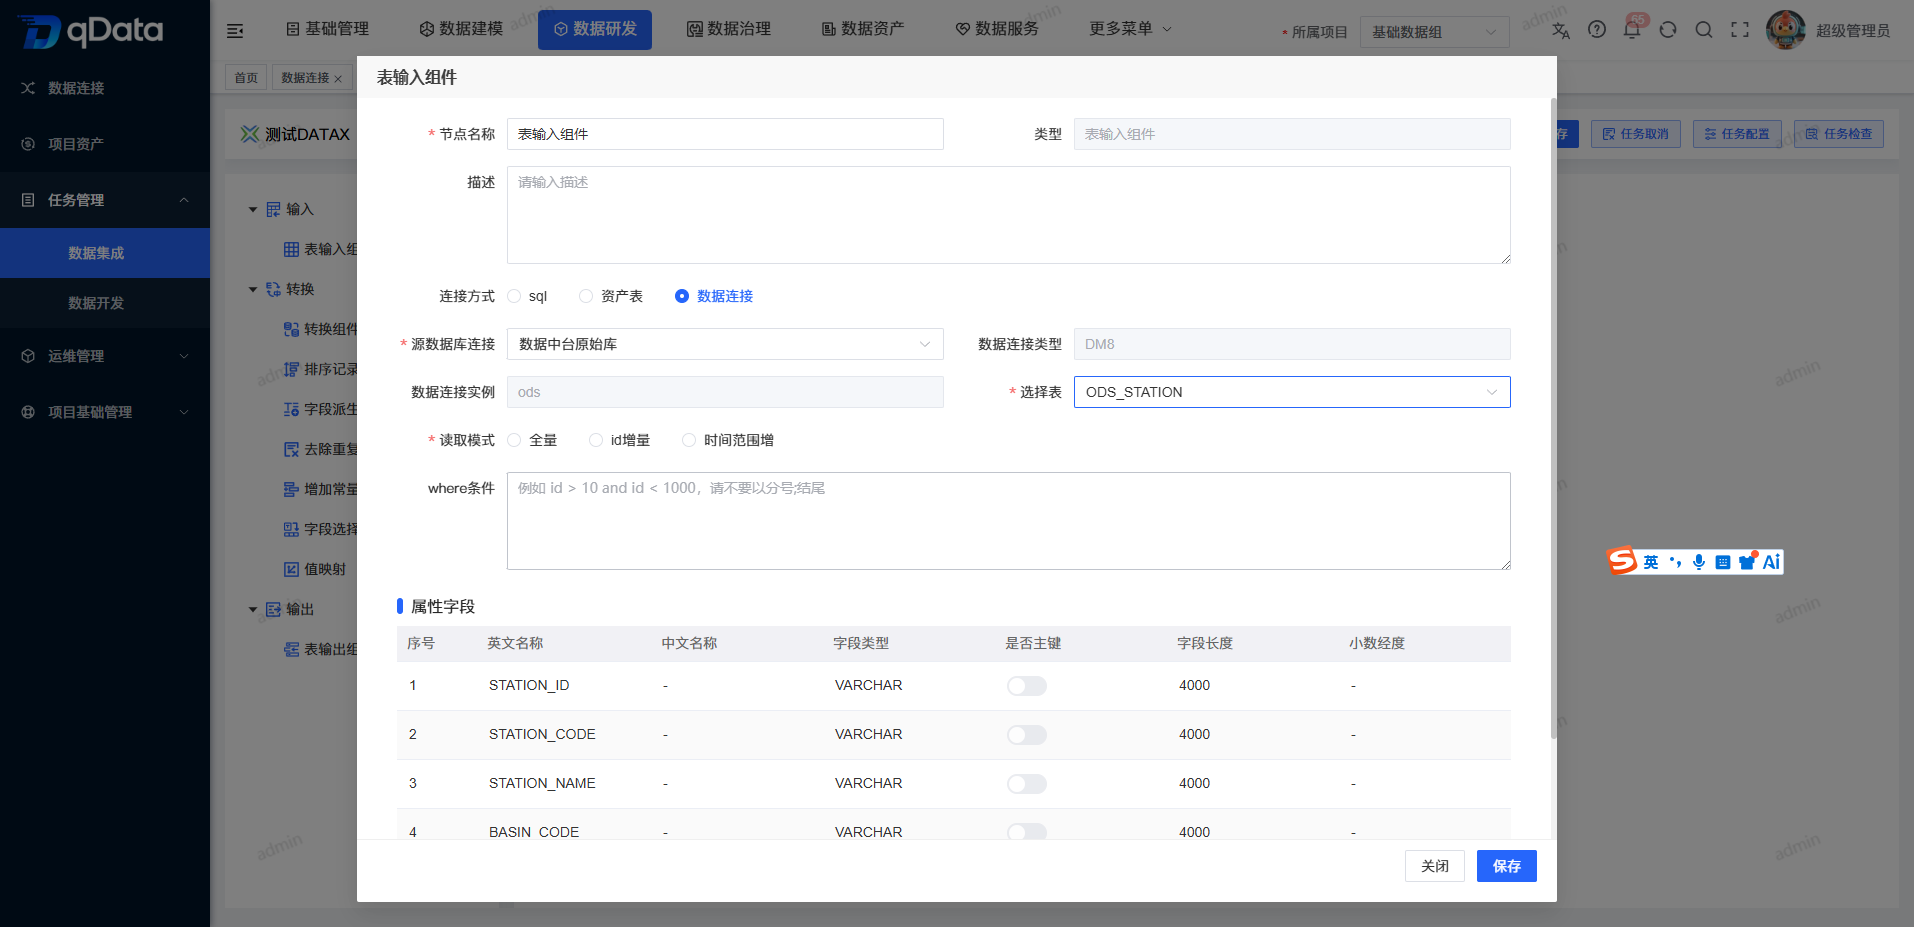Click the 任务管理 sidebar icon
The width and height of the screenshot is (1914, 927).
coord(28,200)
